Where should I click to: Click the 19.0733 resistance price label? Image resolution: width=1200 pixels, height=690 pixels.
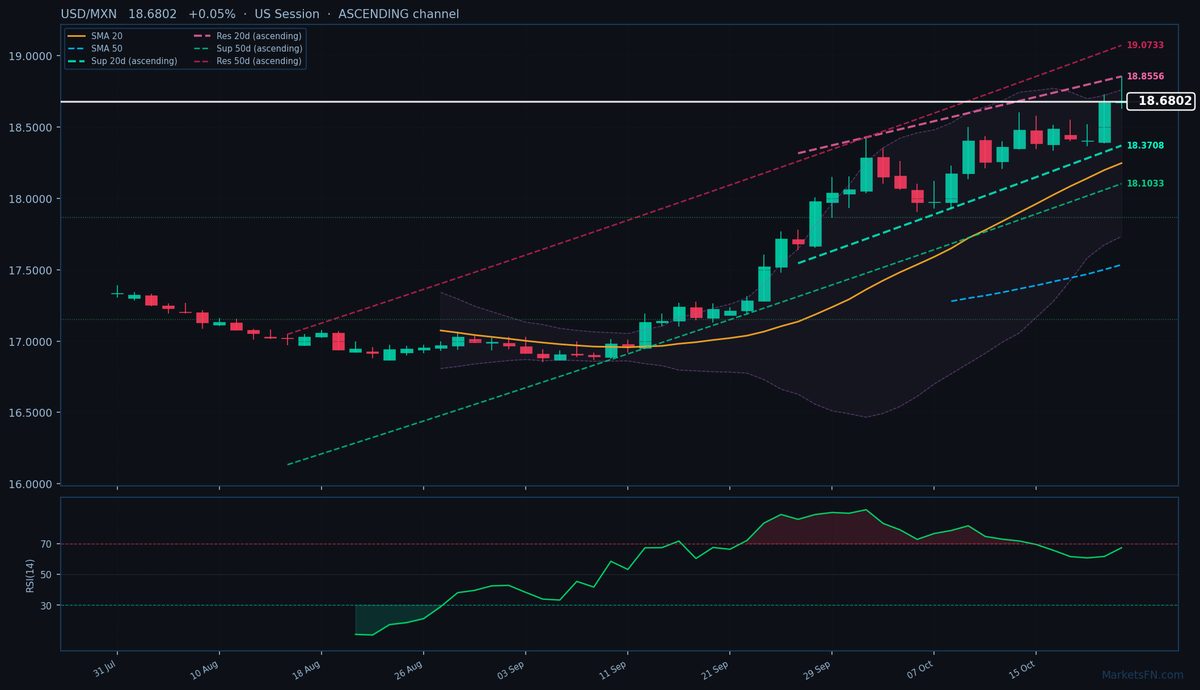tap(1145, 45)
